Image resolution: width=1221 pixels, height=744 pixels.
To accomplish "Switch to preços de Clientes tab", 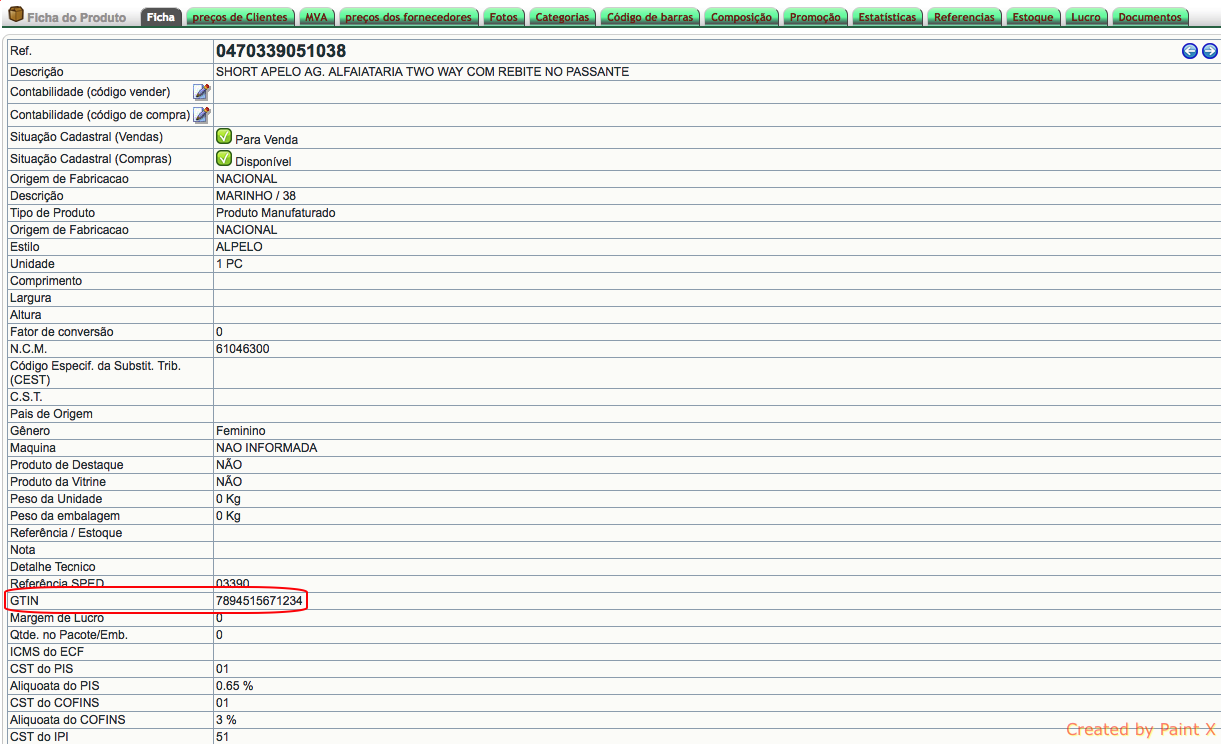I will click(x=240, y=17).
